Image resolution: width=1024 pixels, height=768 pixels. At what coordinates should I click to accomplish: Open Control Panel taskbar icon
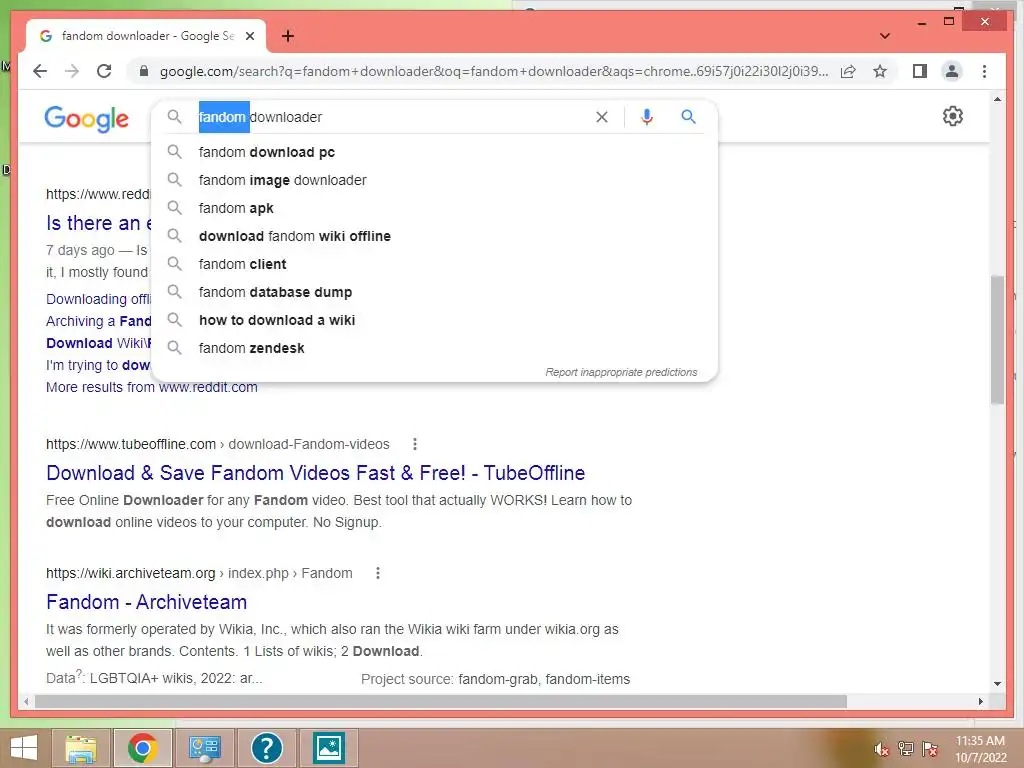204,748
